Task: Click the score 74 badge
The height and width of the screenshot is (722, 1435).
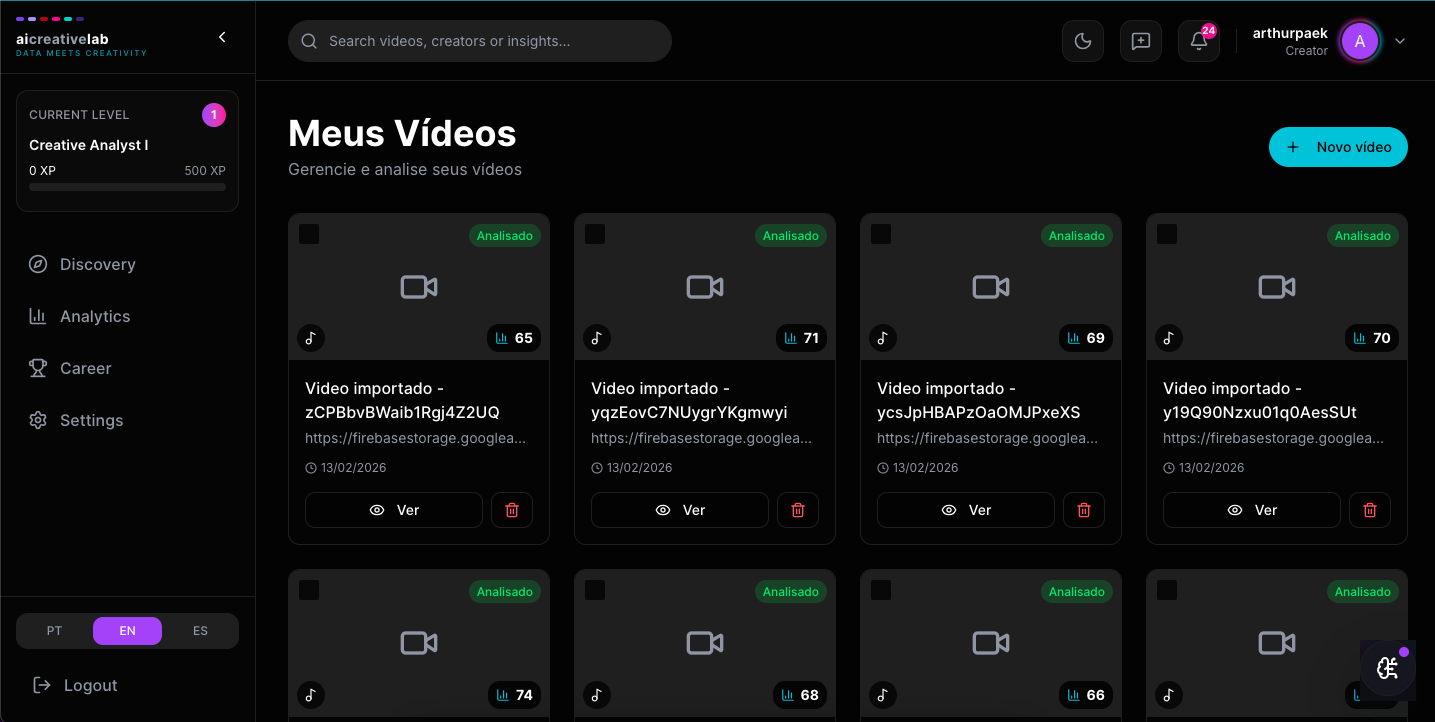Action: pyautogui.click(x=514, y=694)
